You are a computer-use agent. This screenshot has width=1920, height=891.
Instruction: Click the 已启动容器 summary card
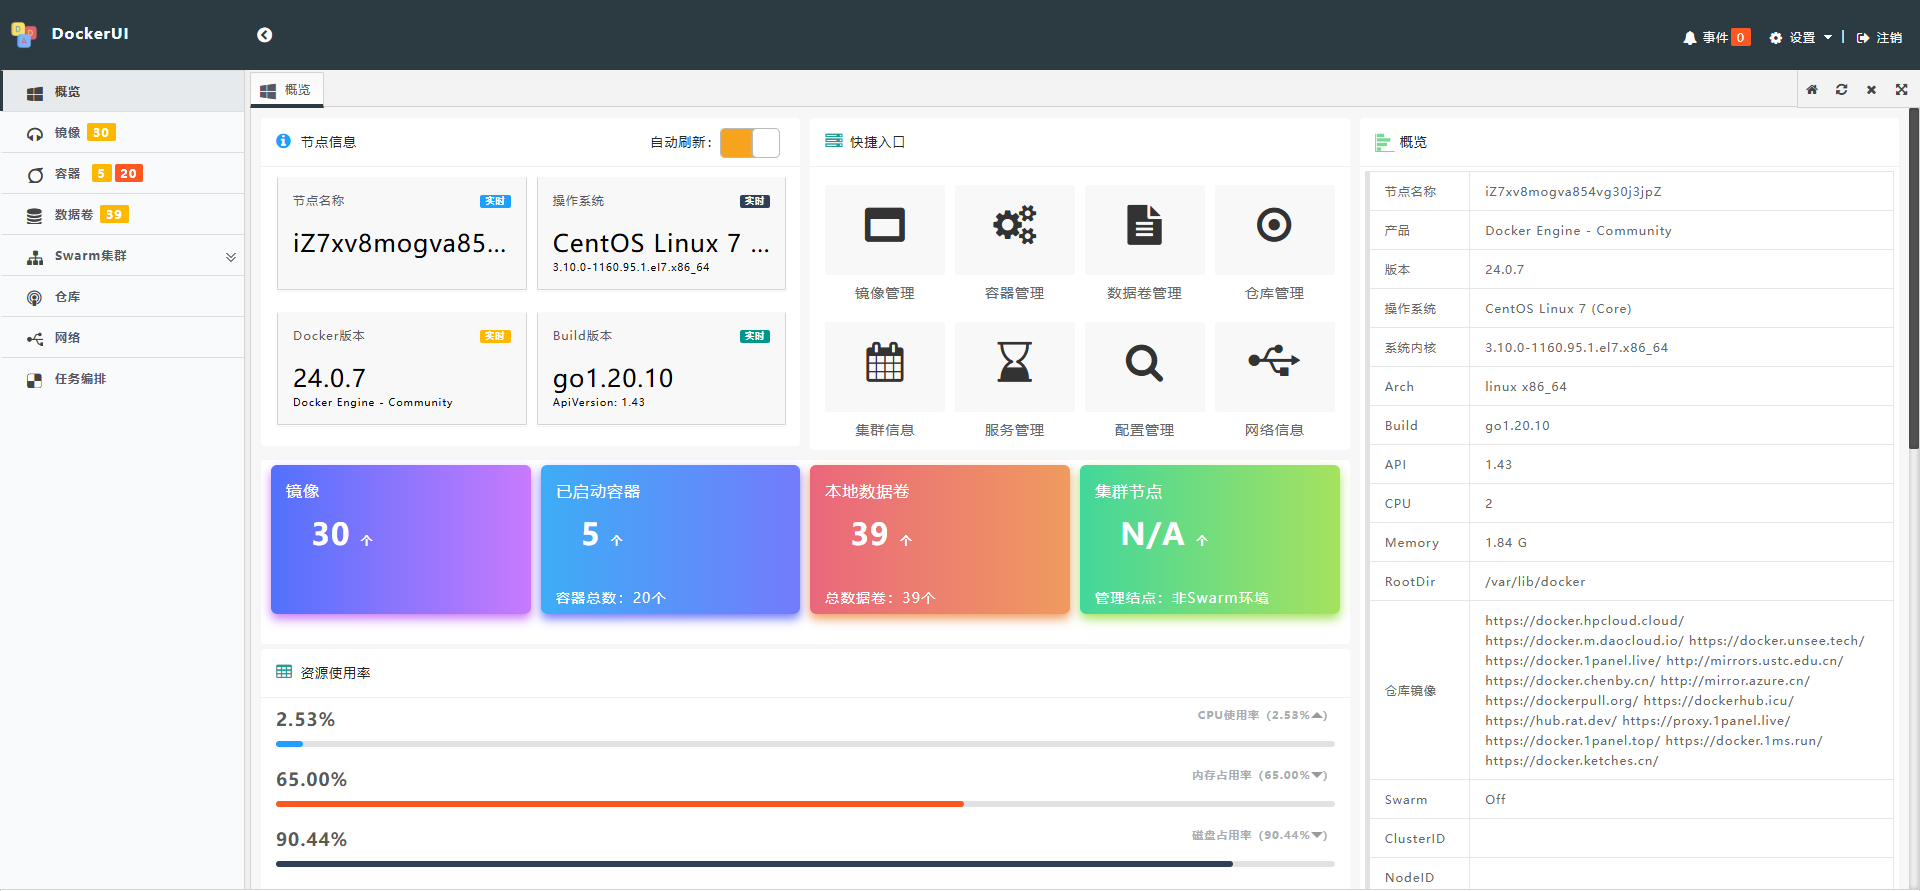pos(670,540)
